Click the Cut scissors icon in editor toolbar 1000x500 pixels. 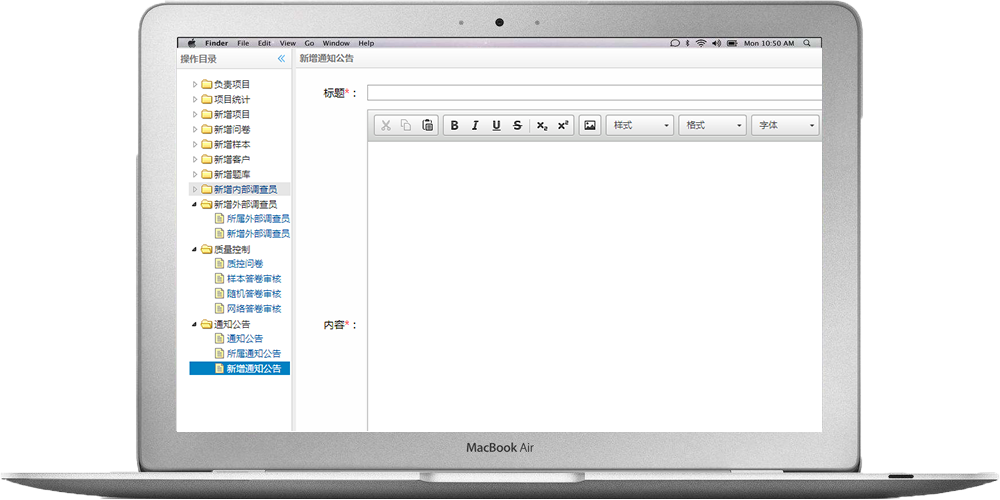[x=385, y=126]
